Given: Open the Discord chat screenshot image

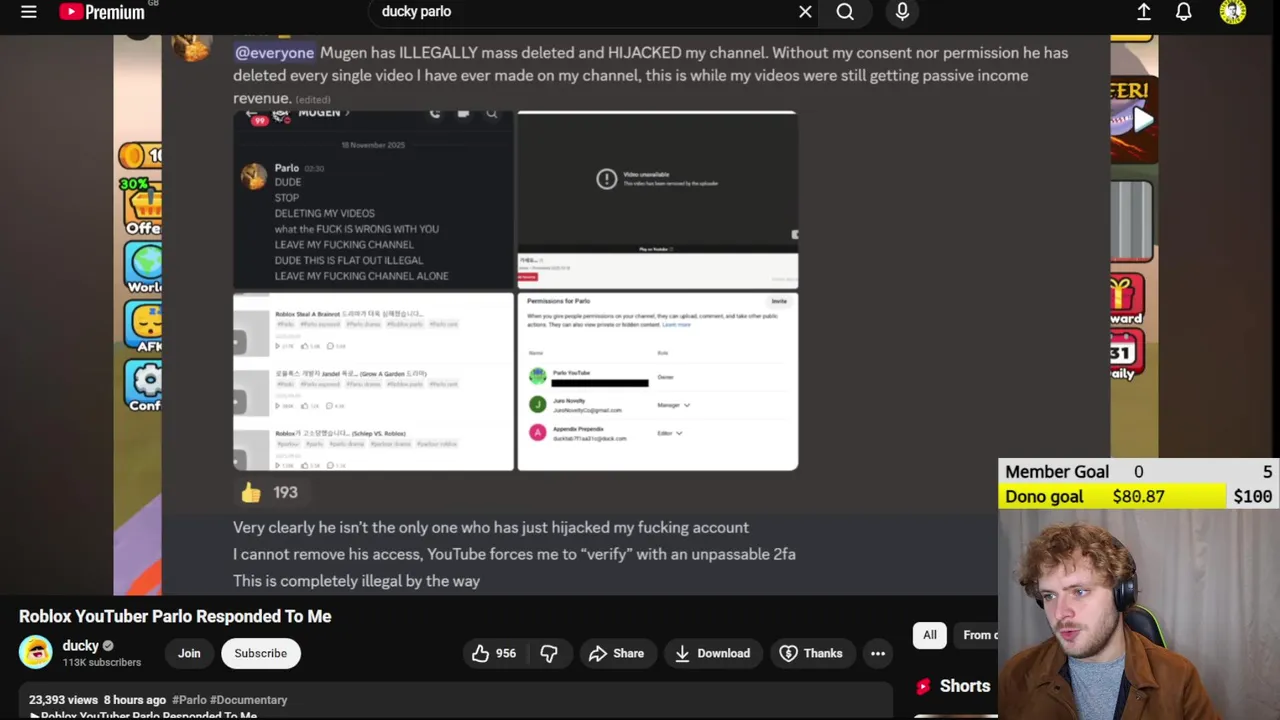Looking at the screenshot, I should coord(373,200).
